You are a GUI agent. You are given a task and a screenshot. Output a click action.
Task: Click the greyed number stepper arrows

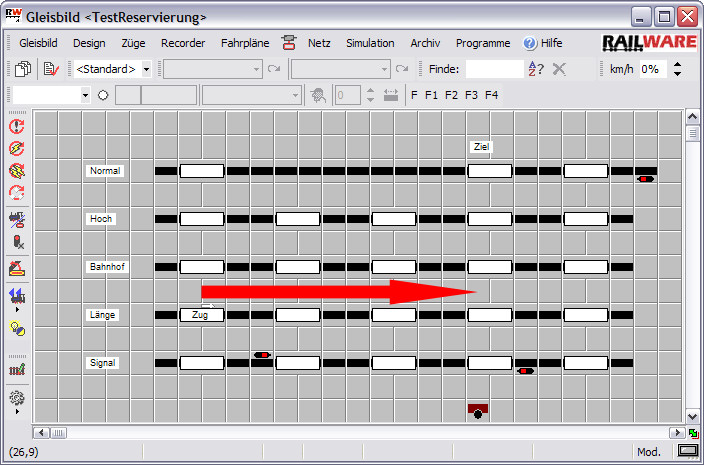click(x=370, y=95)
